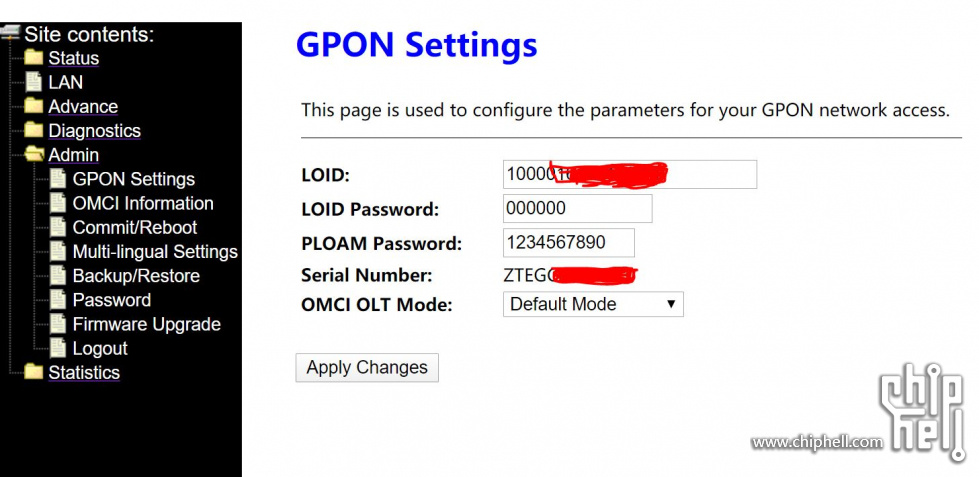Collapse the Admin menu section
This screenshot has height=477, width=979.
pos(73,155)
